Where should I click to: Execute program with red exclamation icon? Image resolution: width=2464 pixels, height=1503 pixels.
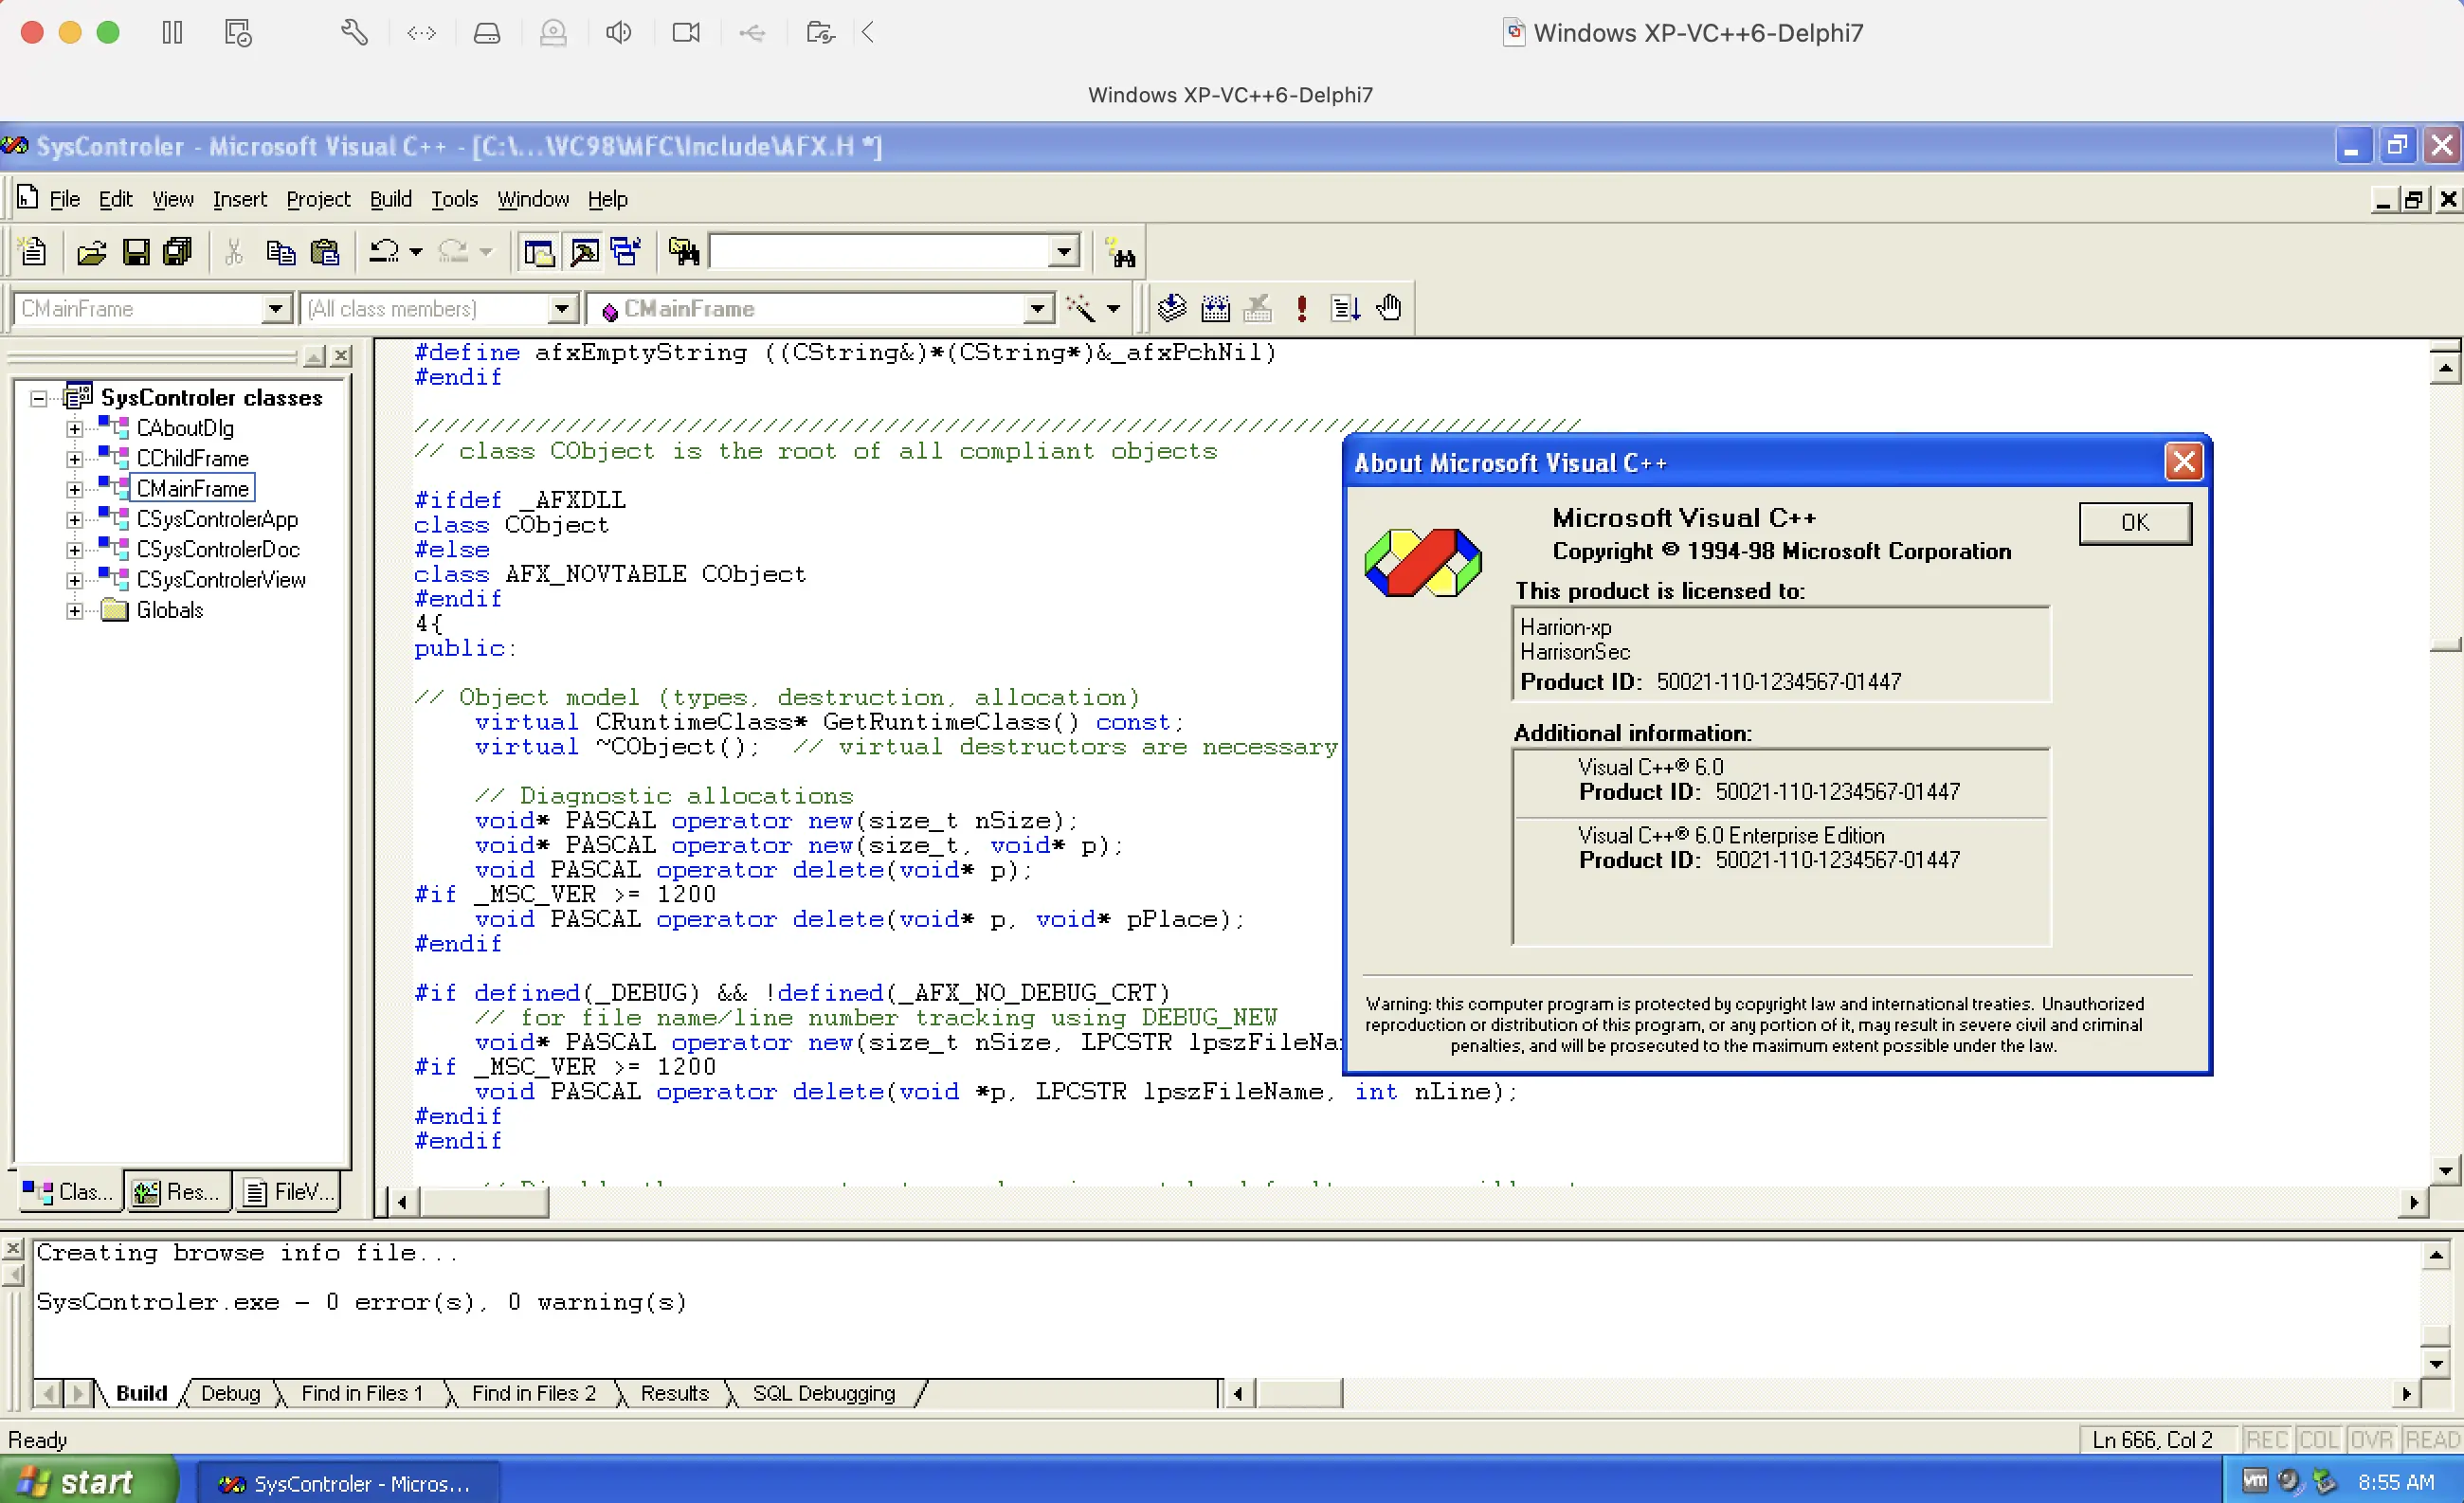point(1301,308)
